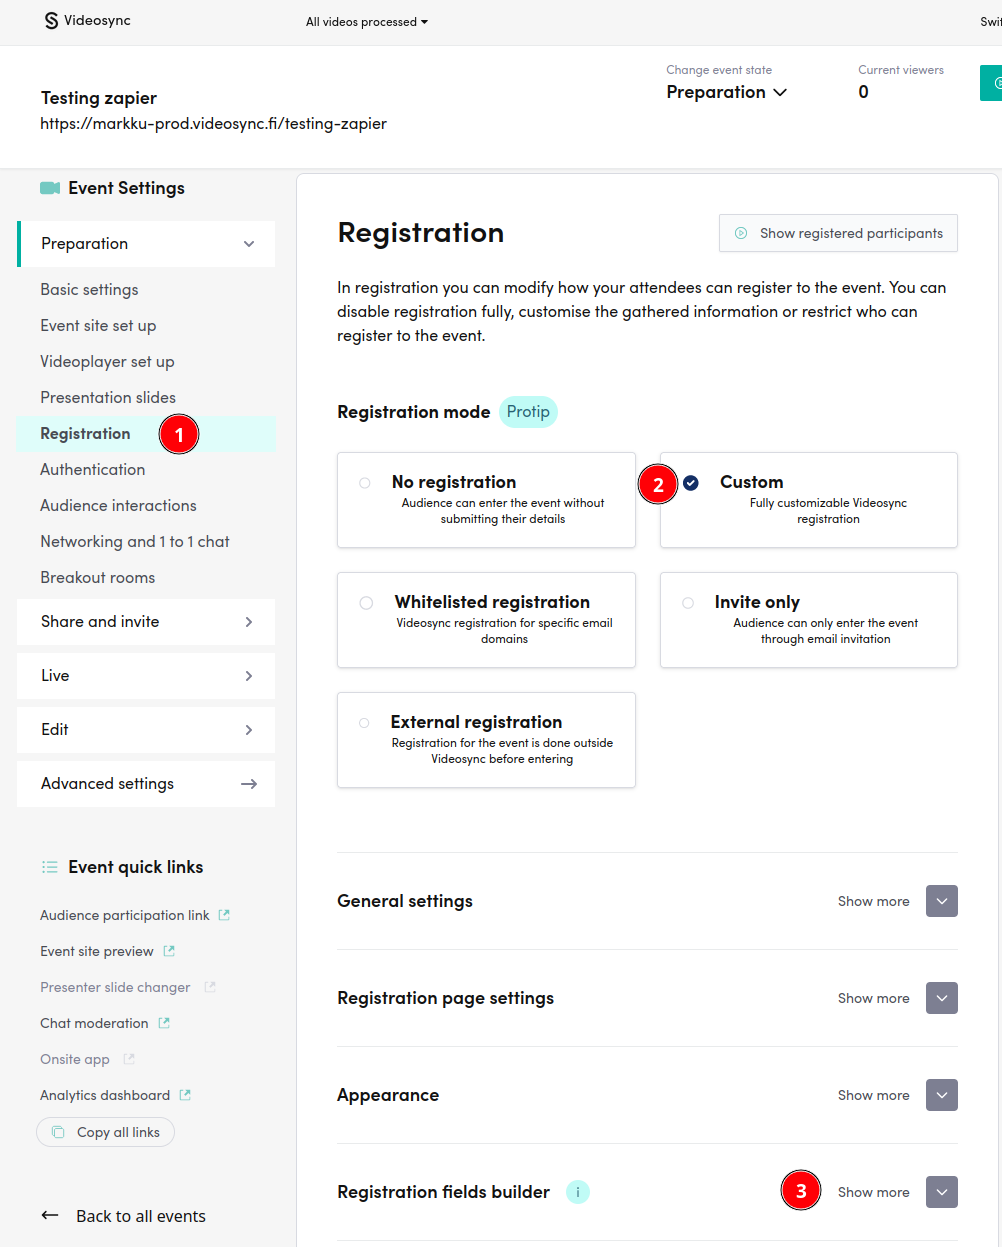This screenshot has width=1002, height=1247.
Task: Click Show registered participants button
Action: click(838, 233)
